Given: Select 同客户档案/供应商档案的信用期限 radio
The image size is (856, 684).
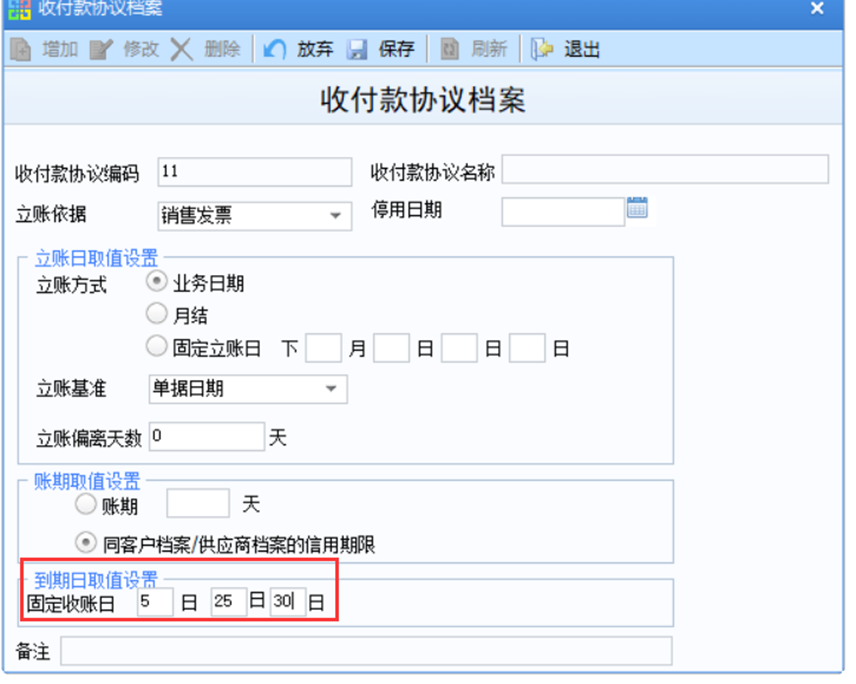Looking at the screenshot, I should pyautogui.click(x=86, y=543).
